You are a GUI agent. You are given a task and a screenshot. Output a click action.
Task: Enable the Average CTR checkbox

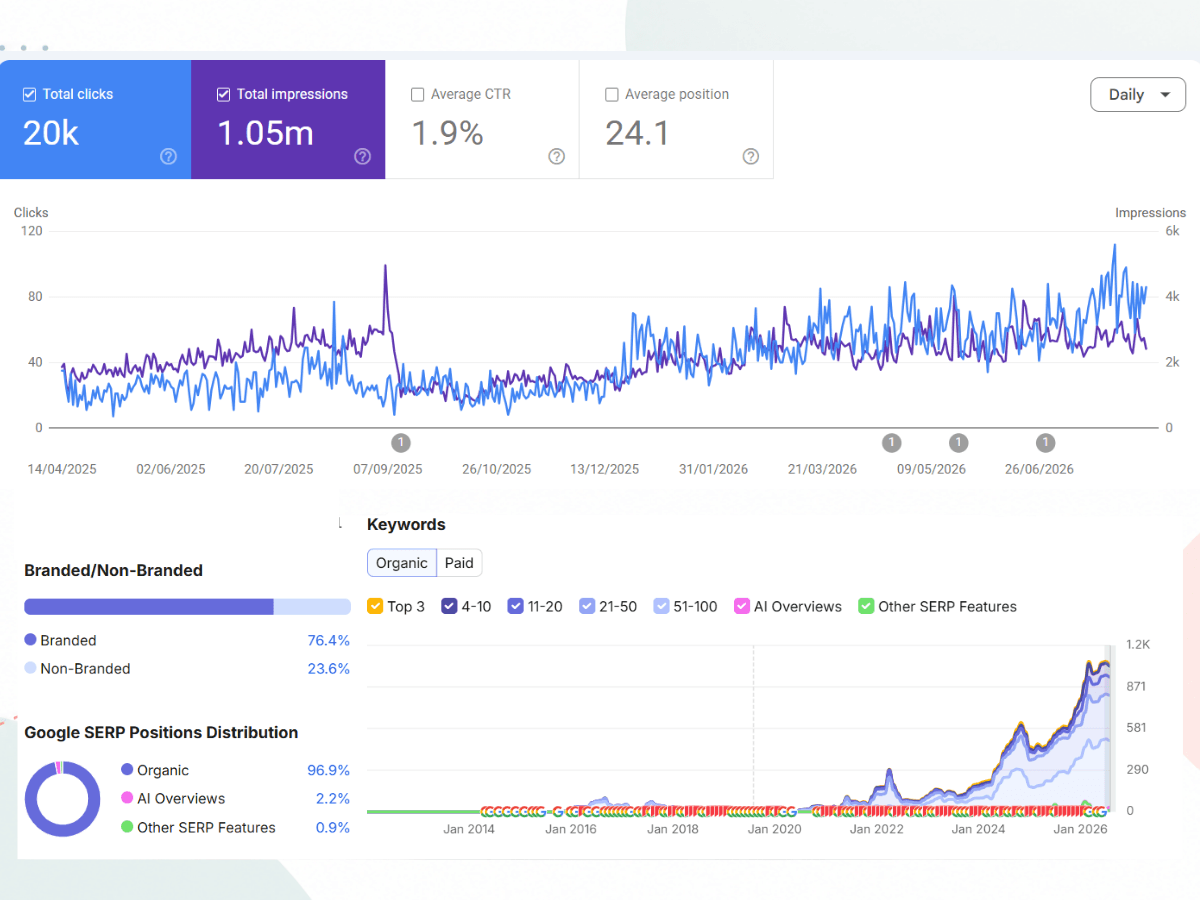click(418, 94)
